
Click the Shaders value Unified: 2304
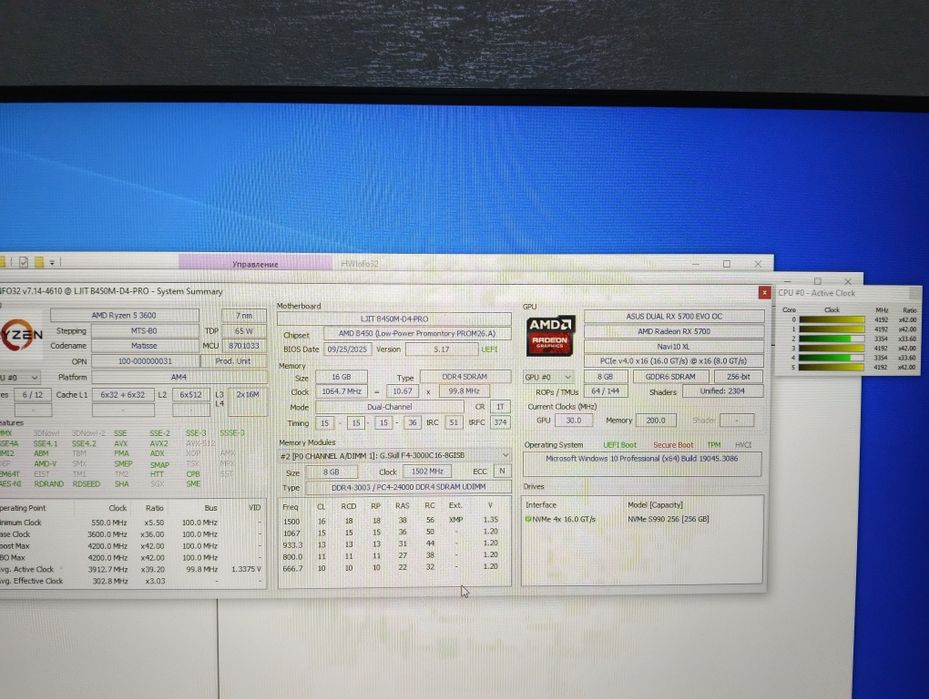[722, 391]
